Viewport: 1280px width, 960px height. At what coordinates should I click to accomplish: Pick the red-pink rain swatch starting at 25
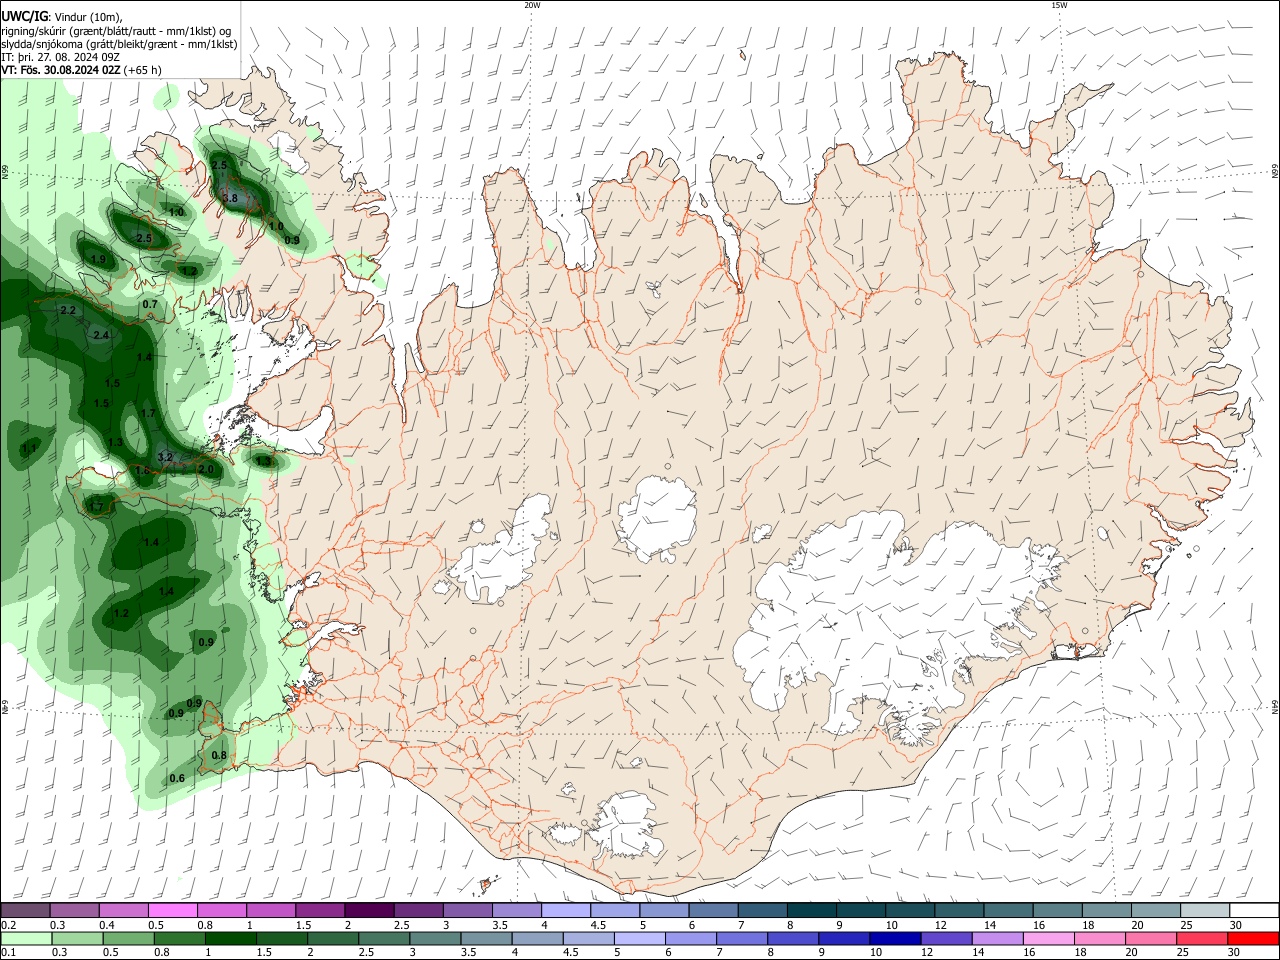(1203, 938)
